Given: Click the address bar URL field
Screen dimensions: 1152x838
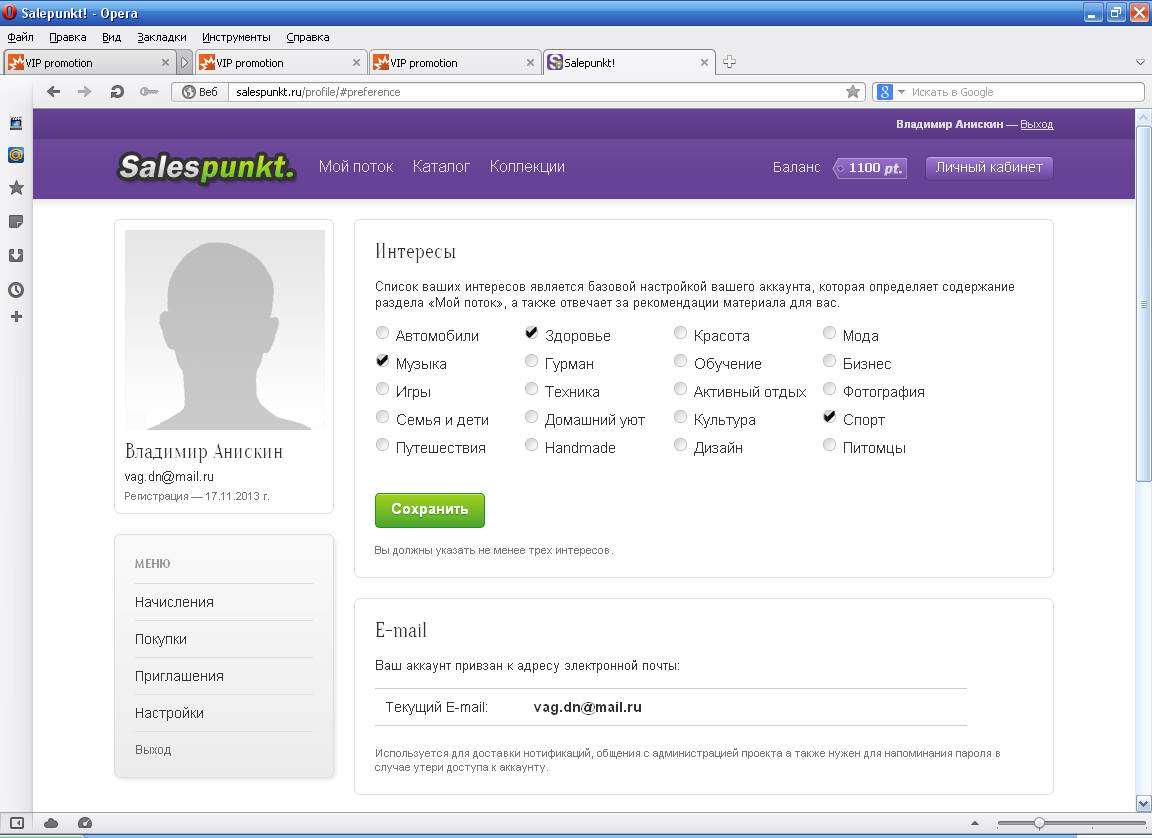Looking at the screenshot, I should 536,92.
